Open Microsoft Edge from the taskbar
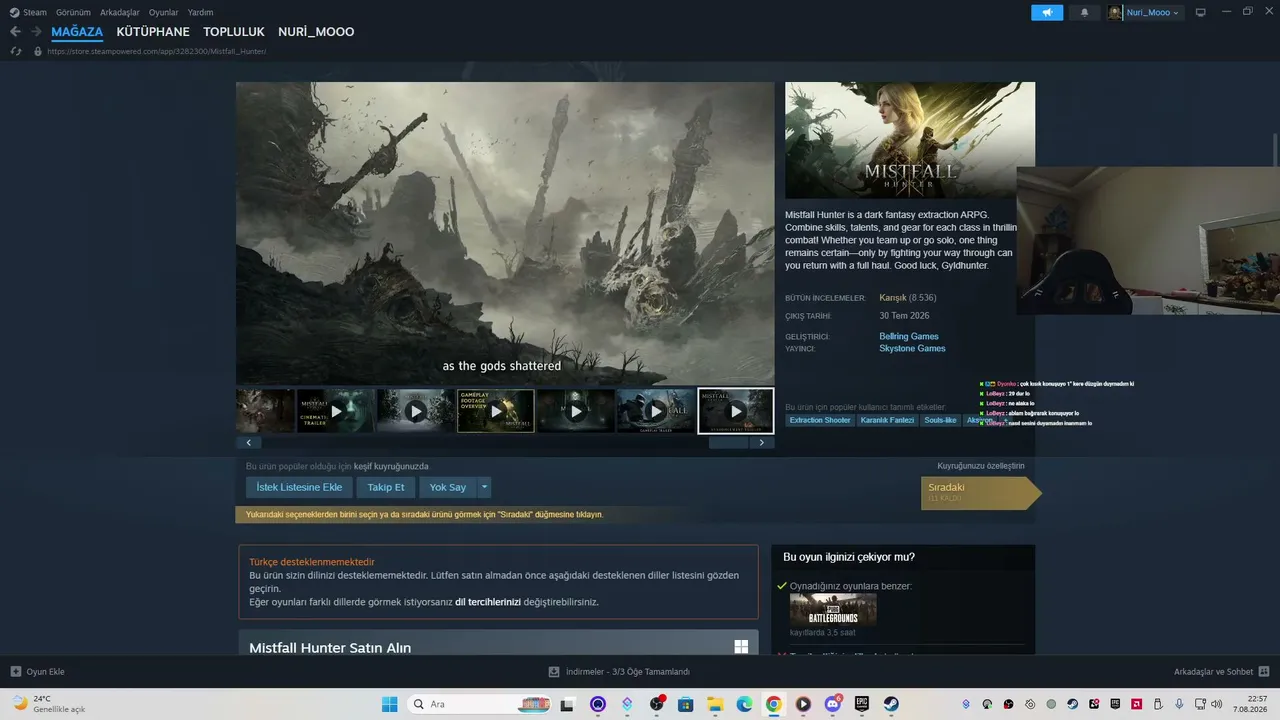Image resolution: width=1280 pixels, height=720 pixels. pyautogui.click(x=745, y=704)
